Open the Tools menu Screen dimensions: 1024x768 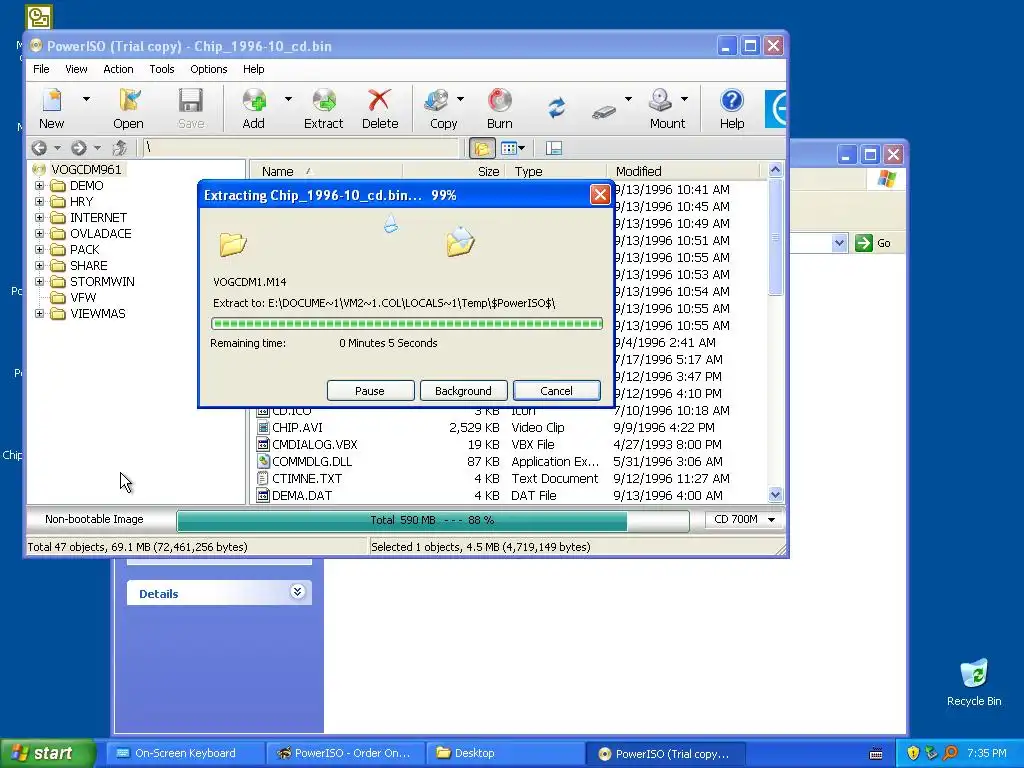pyautogui.click(x=162, y=69)
